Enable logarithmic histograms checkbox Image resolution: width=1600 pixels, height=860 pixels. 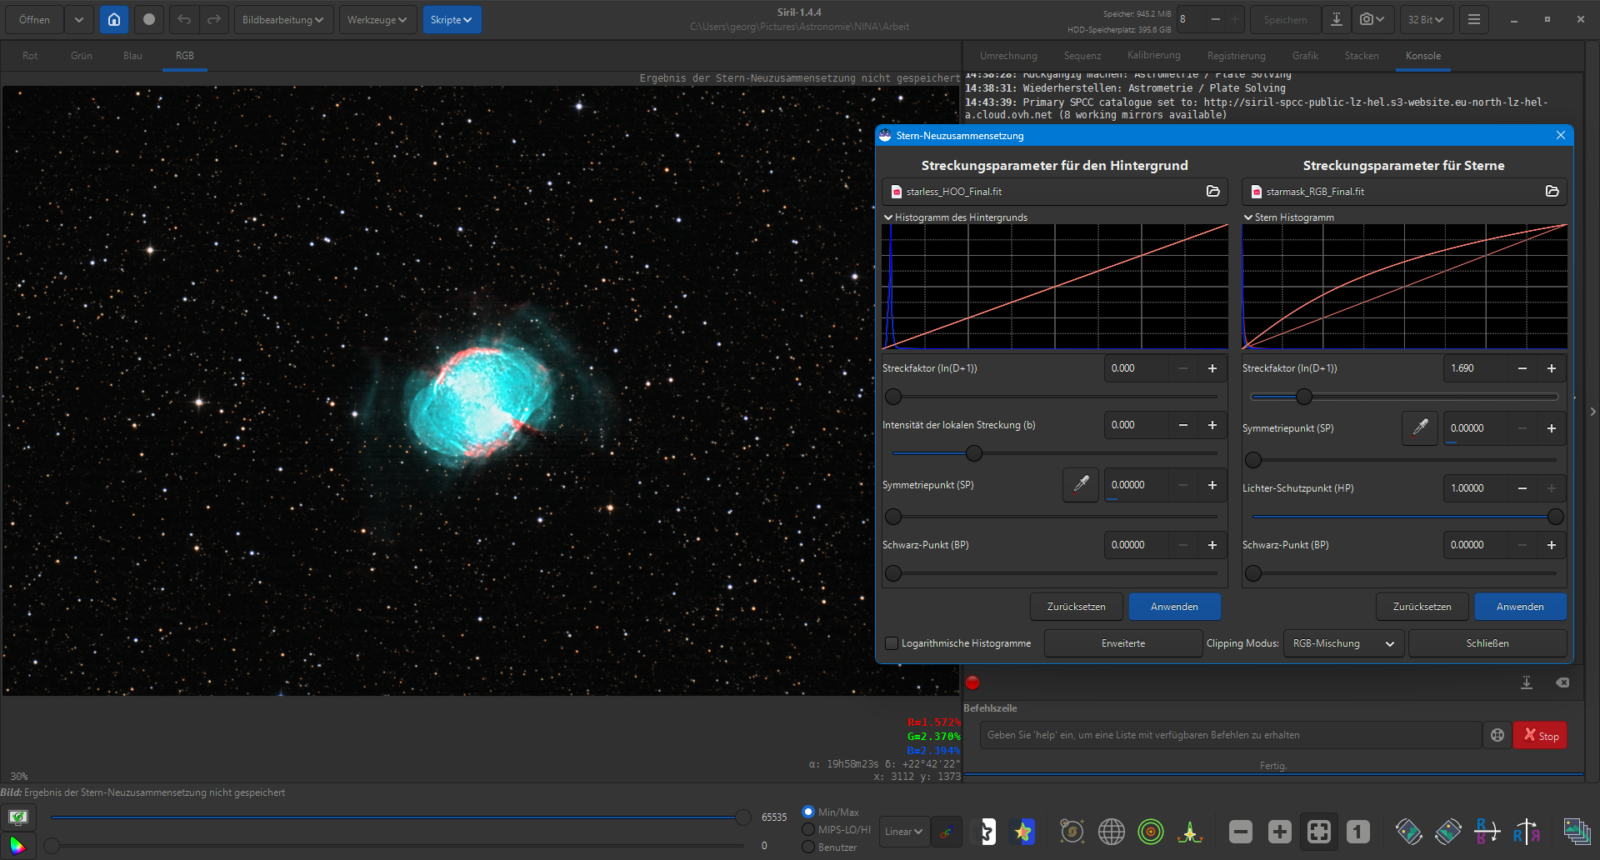891,643
